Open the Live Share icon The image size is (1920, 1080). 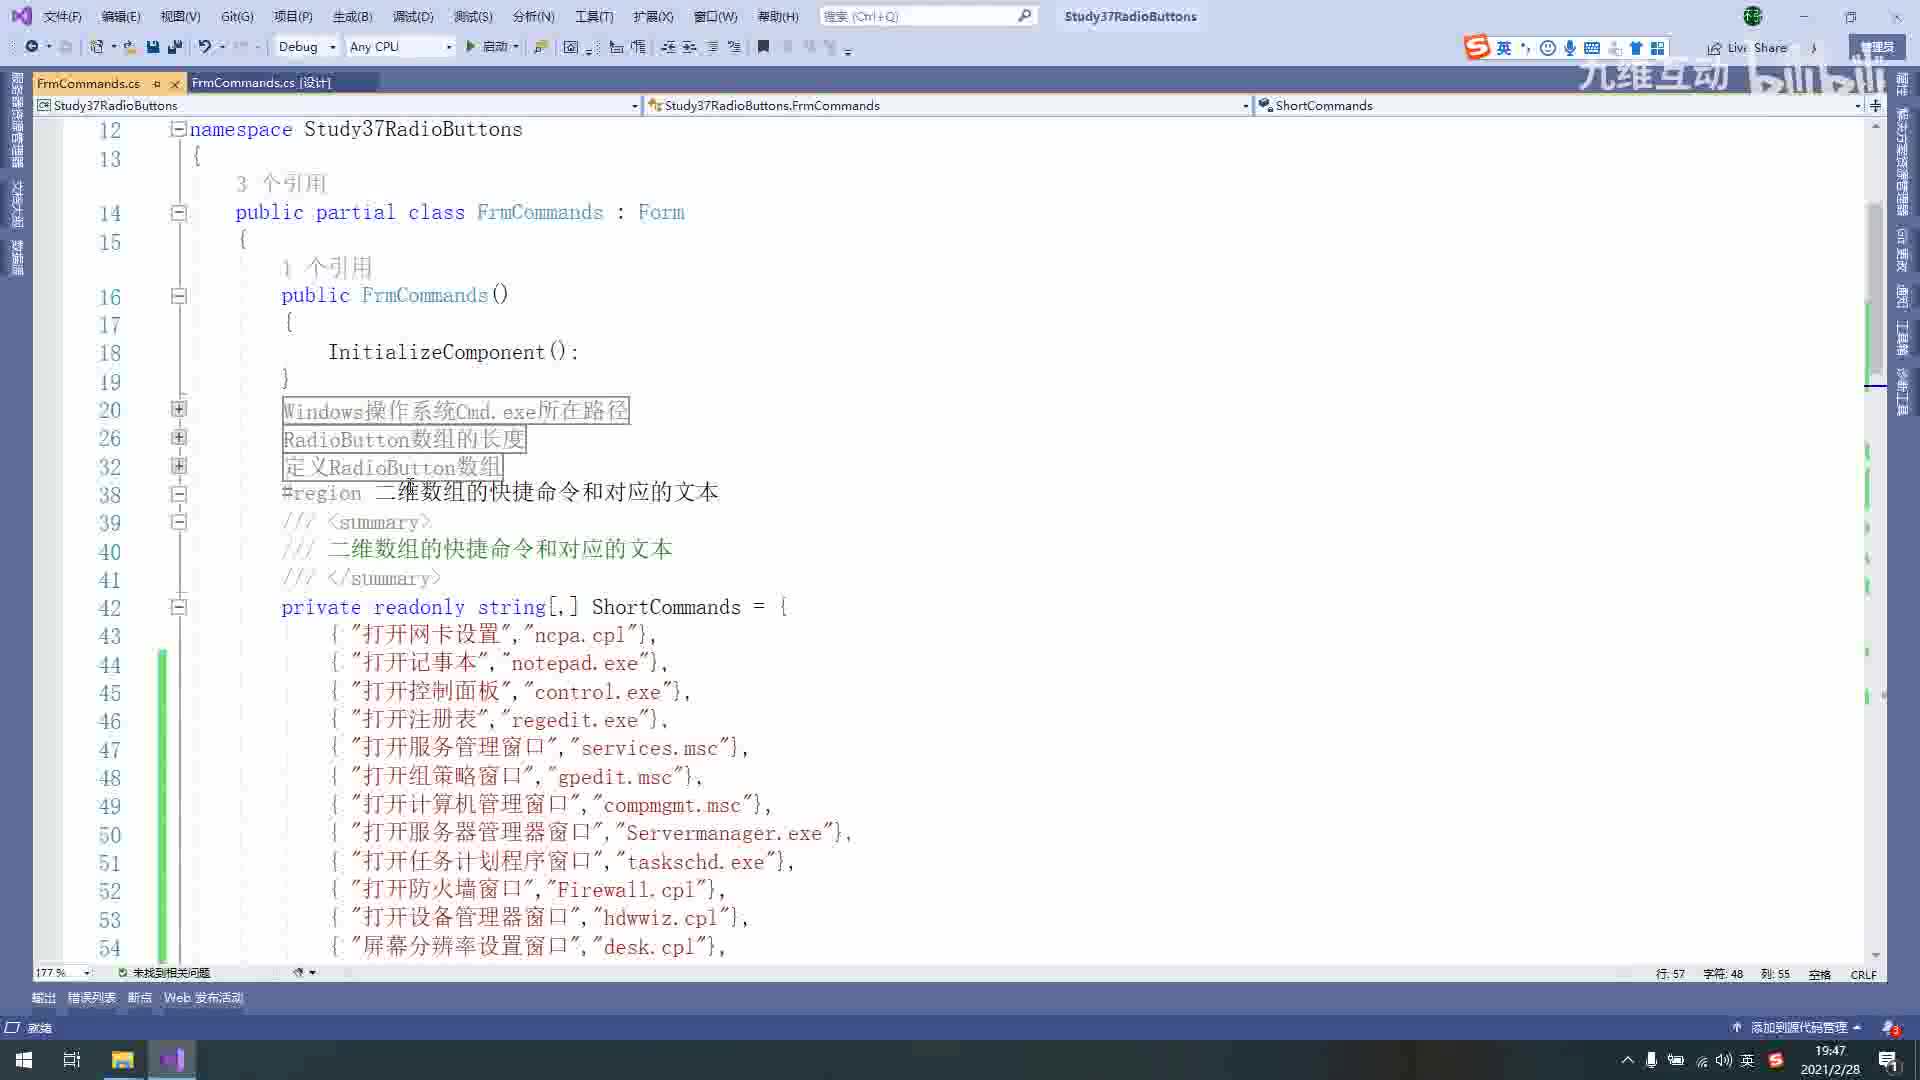(x=1714, y=48)
